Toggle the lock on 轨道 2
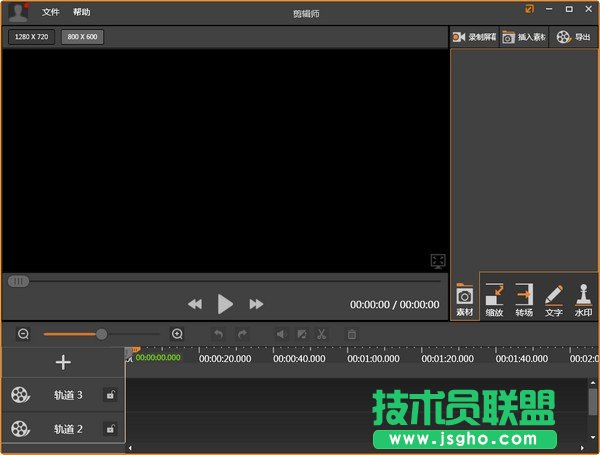The height and width of the screenshot is (455, 600). pyautogui.click(x=110, y=429)
